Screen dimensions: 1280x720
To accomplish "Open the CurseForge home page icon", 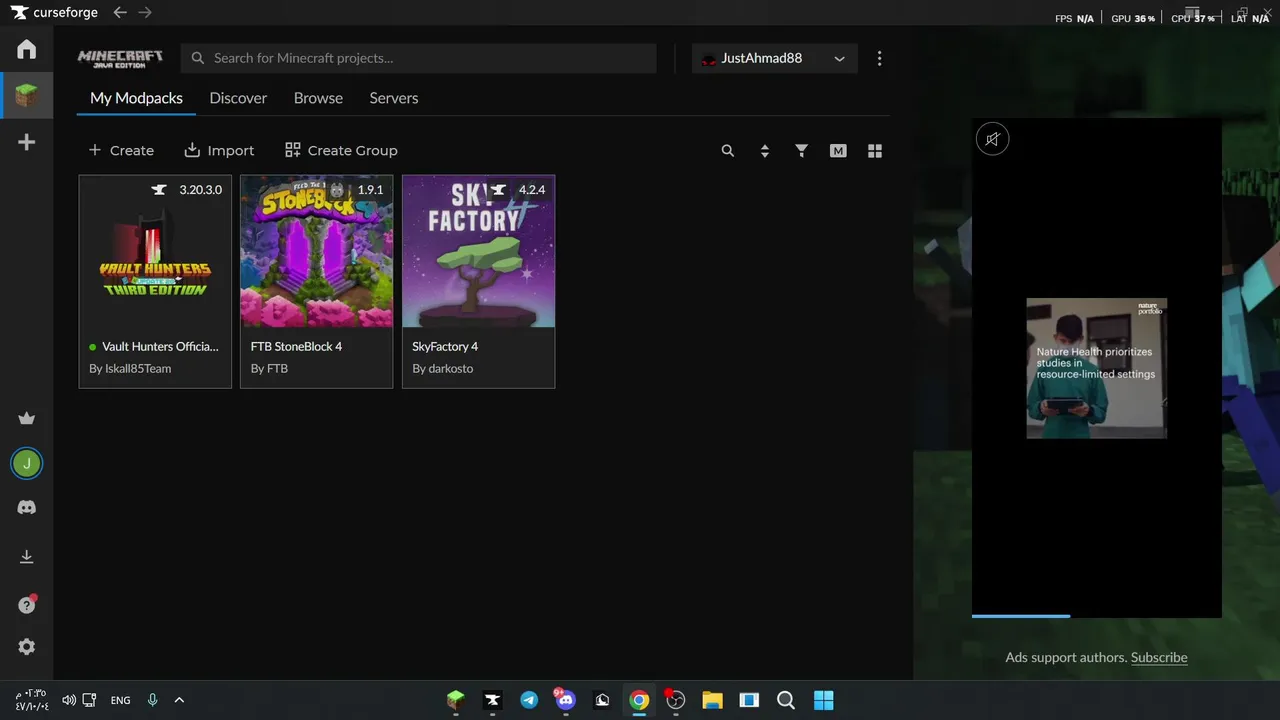I will [x=27, y=49].
